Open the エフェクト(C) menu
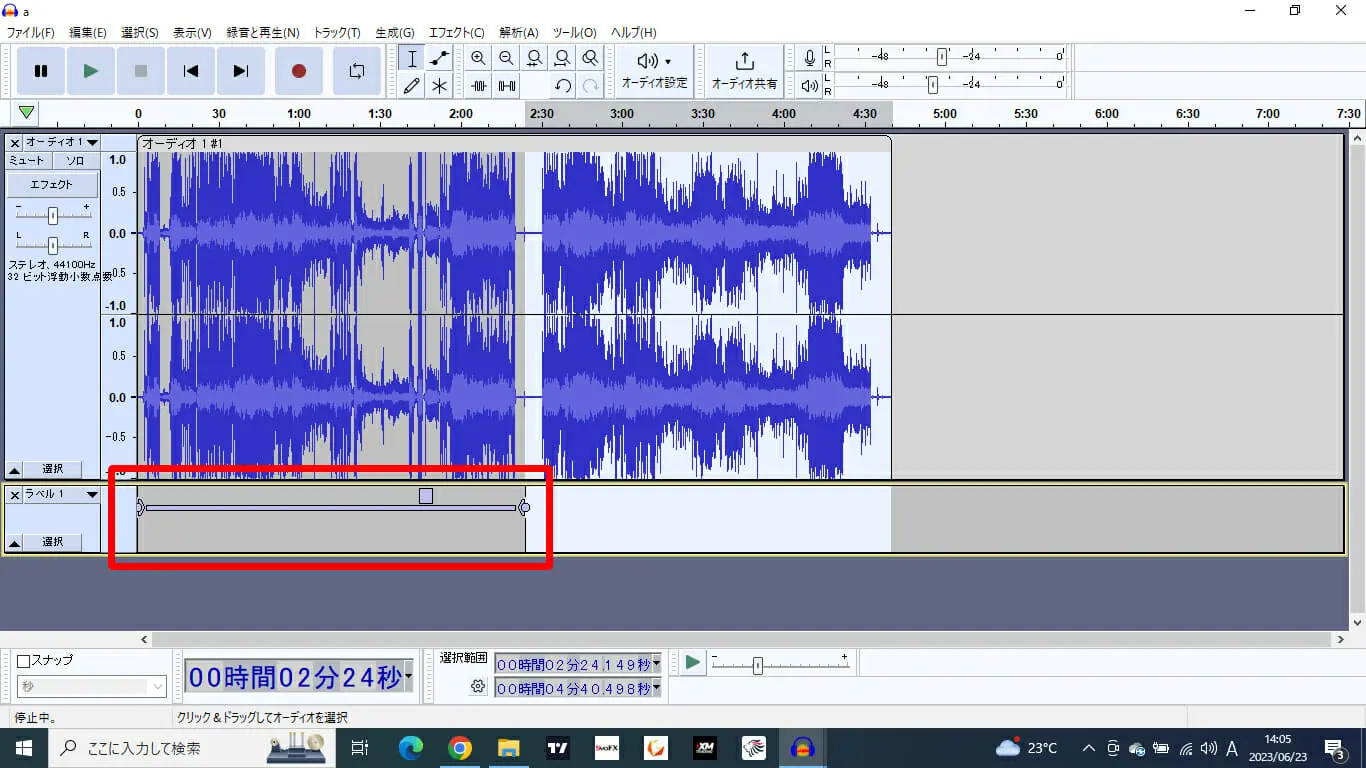Viewport: 1366px width, 768px height. pos(456,33)
